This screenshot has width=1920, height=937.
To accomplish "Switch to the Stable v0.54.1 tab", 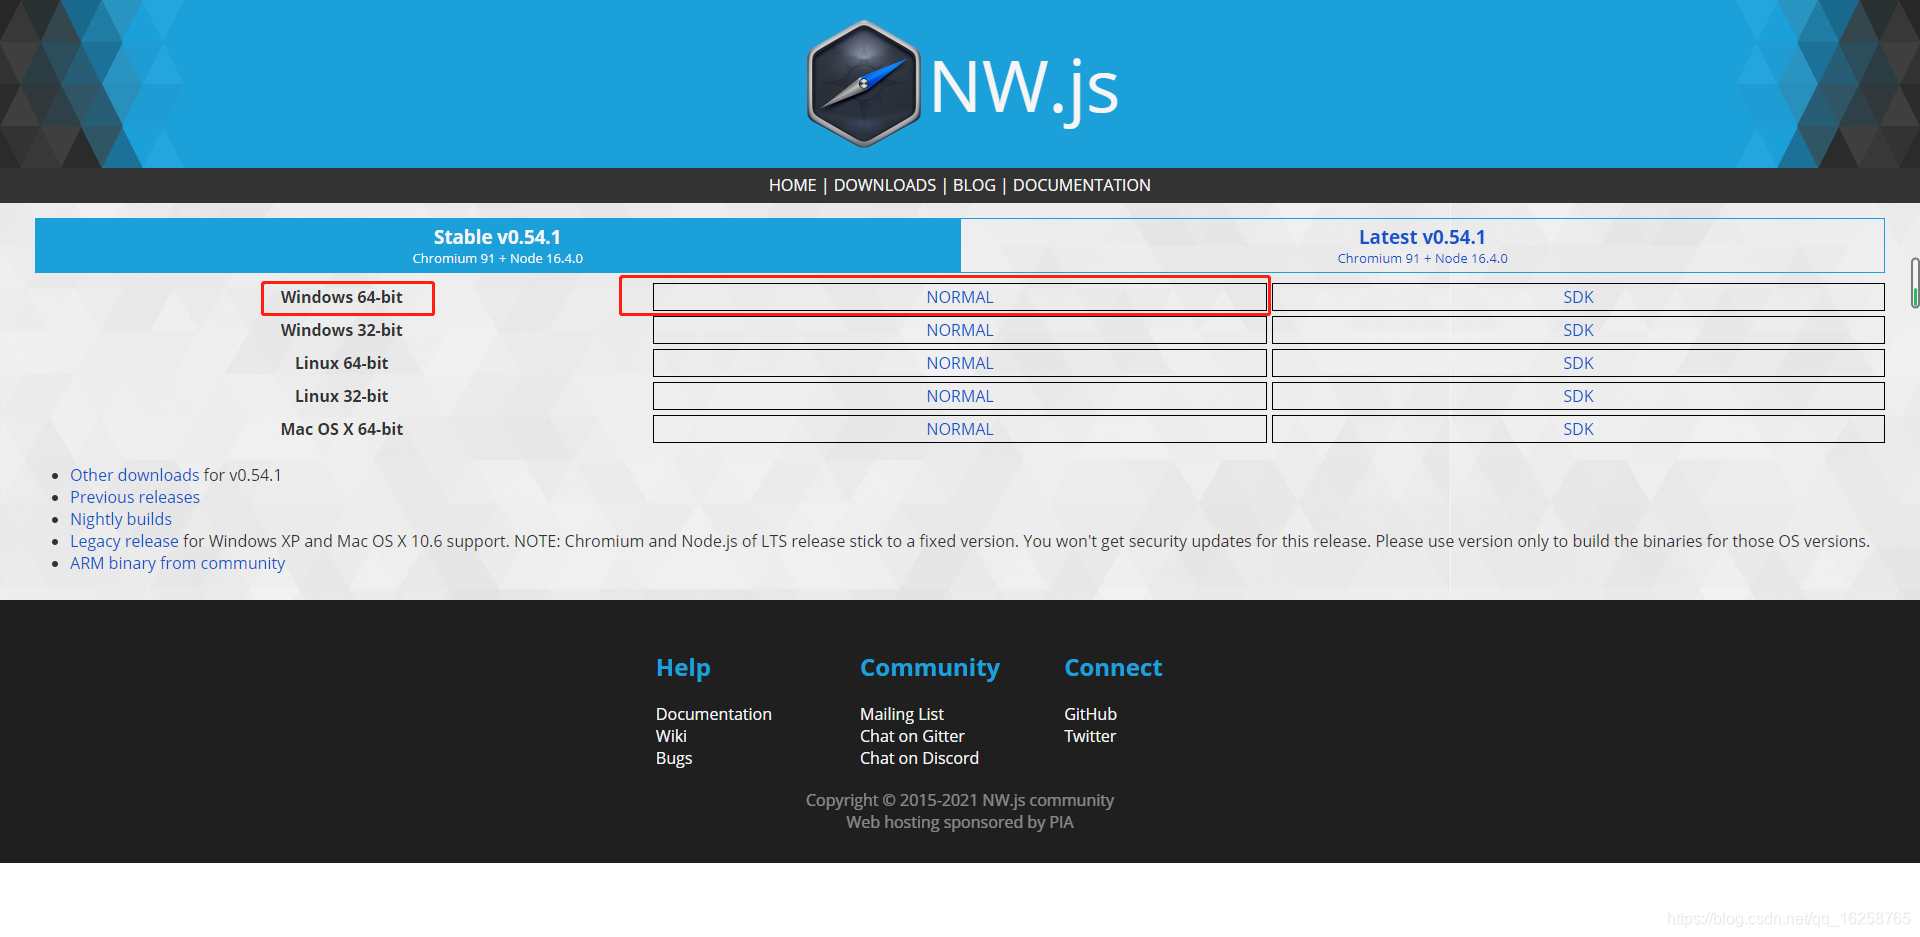I will pos(497,245).
